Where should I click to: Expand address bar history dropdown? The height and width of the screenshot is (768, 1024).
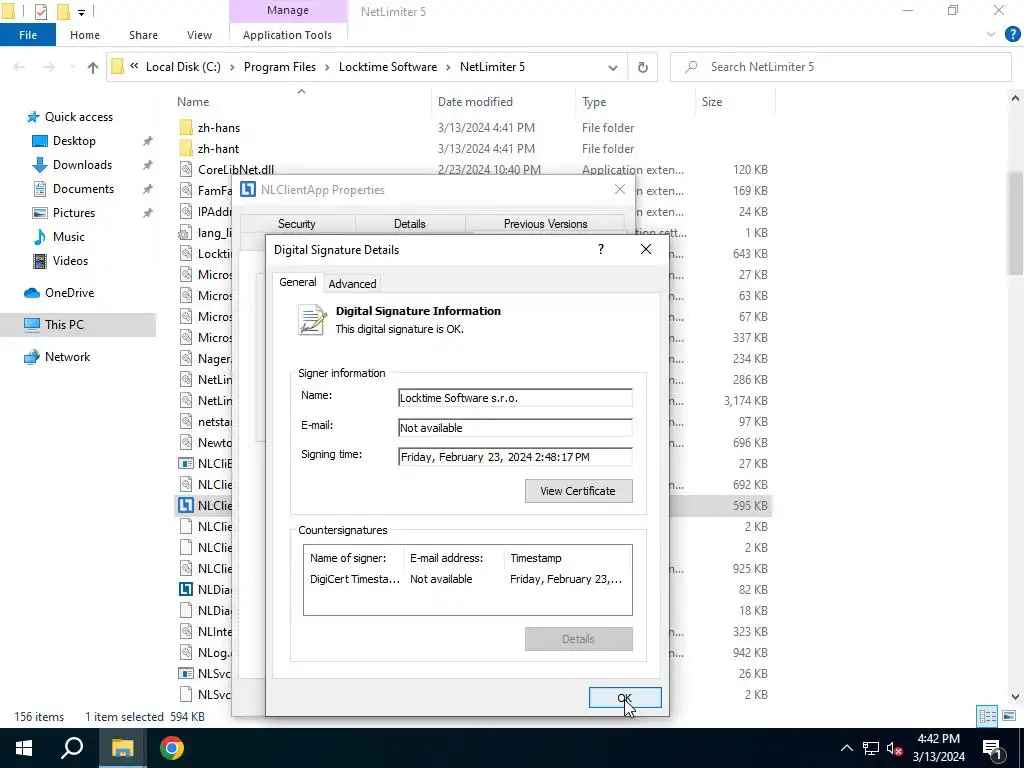pos(613,67)
